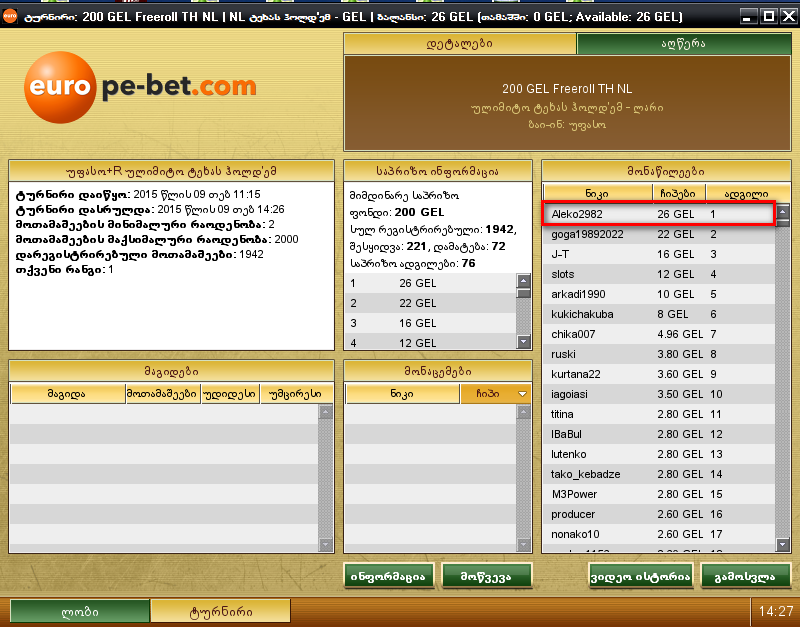
Task: Select player chika007 row
Action: tap(659, 334)
